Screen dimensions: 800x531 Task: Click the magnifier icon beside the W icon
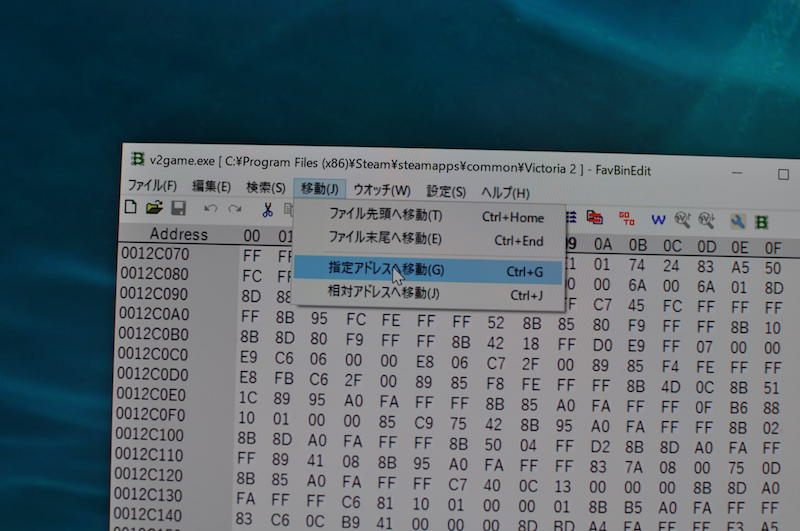[x=682, y=220]
